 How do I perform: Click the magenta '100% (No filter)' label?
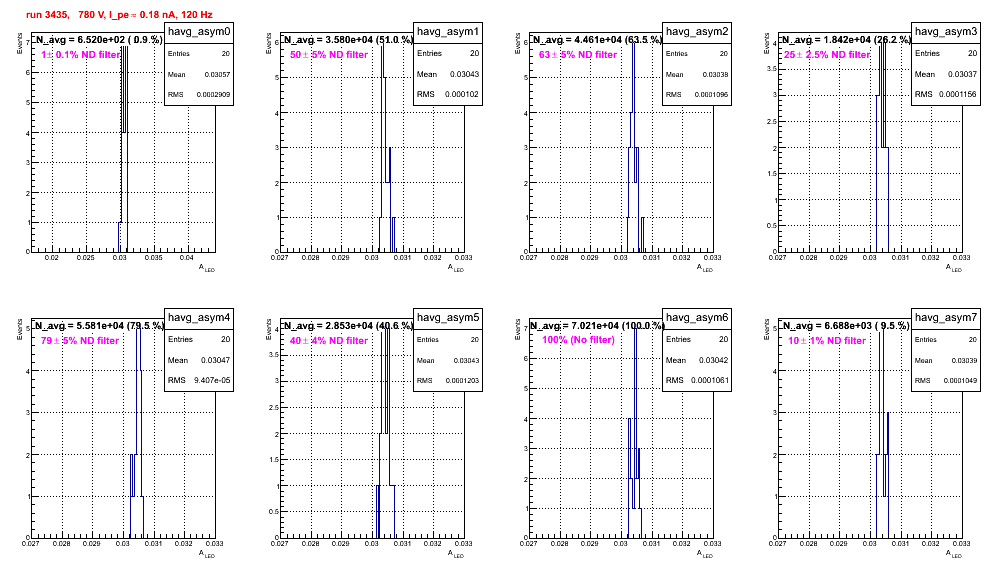(579, 340)
